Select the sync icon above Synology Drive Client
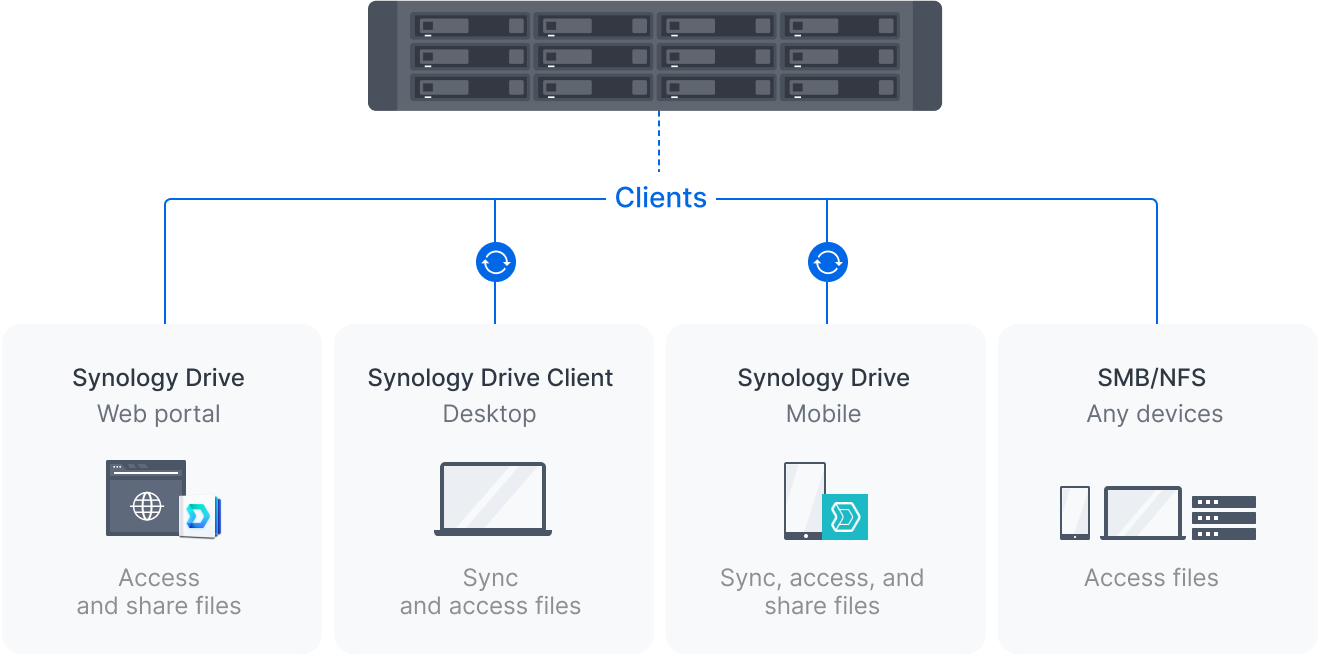 (493, 261)
